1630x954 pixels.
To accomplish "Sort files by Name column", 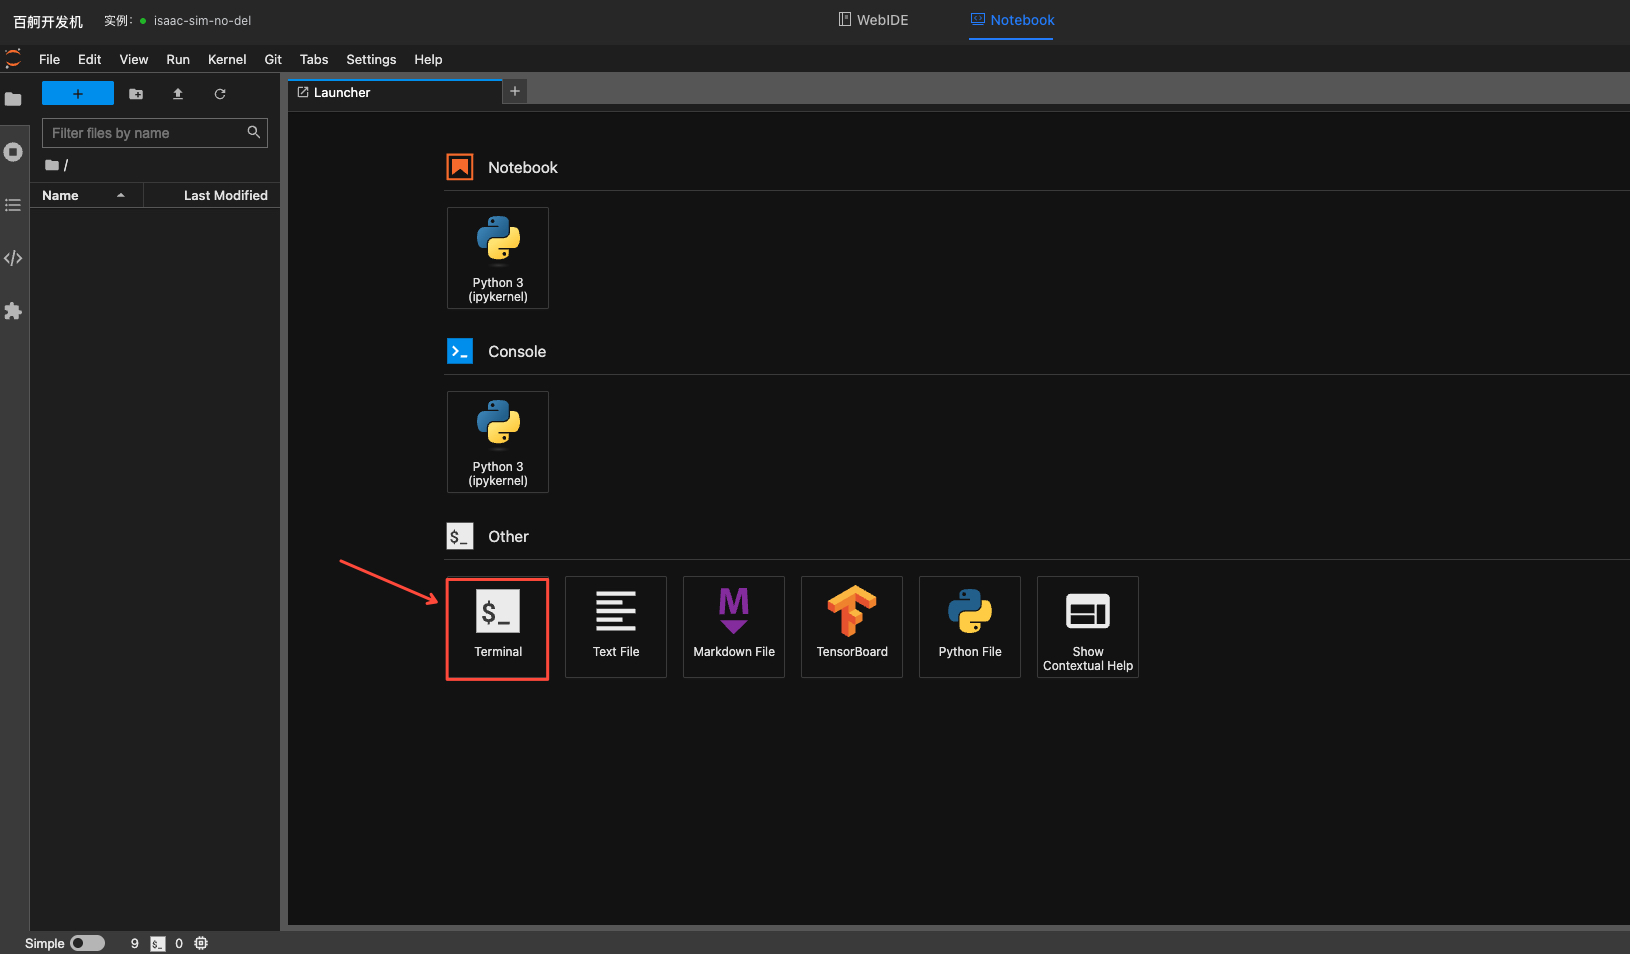I will (61, 196).
